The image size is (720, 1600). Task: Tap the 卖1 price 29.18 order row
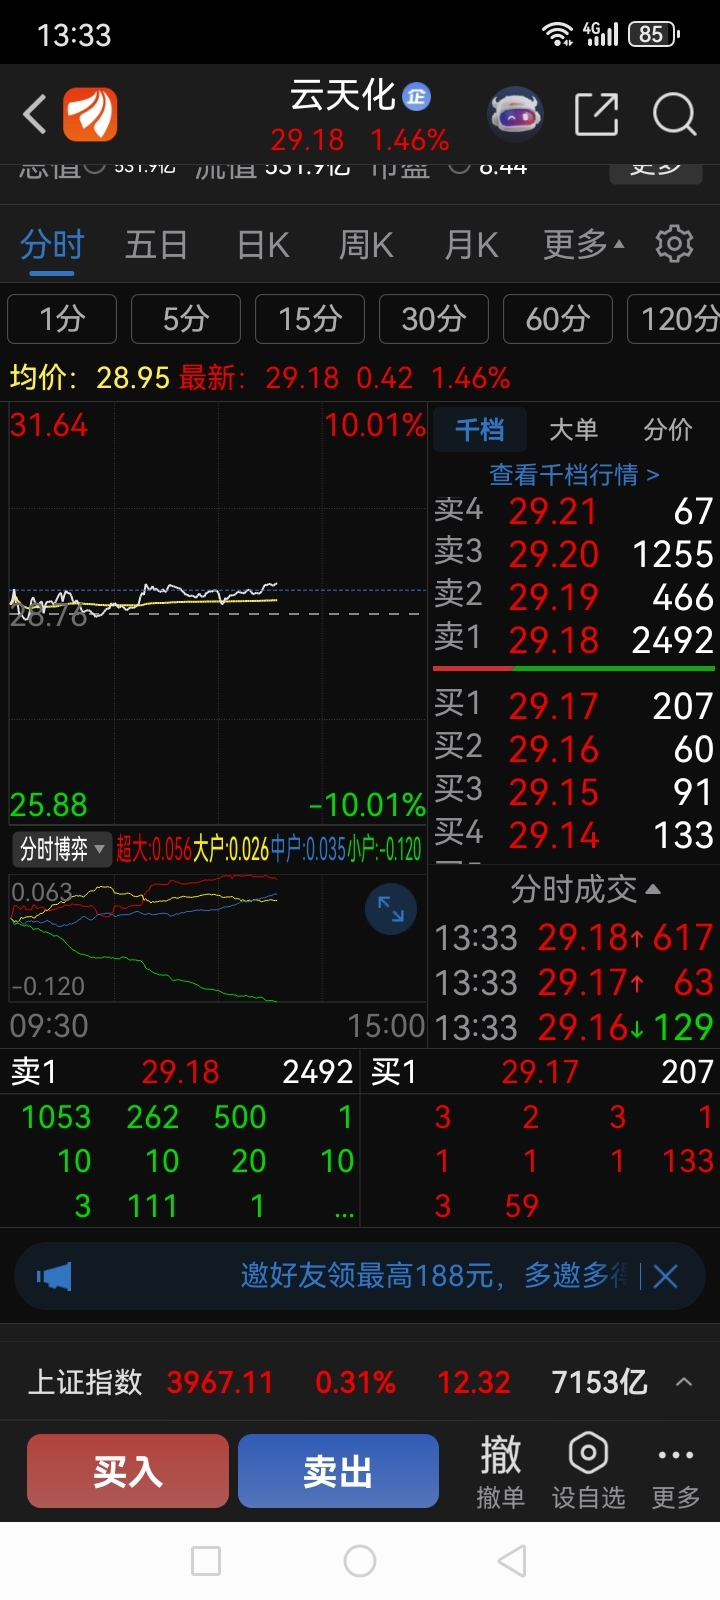(574, 639)
